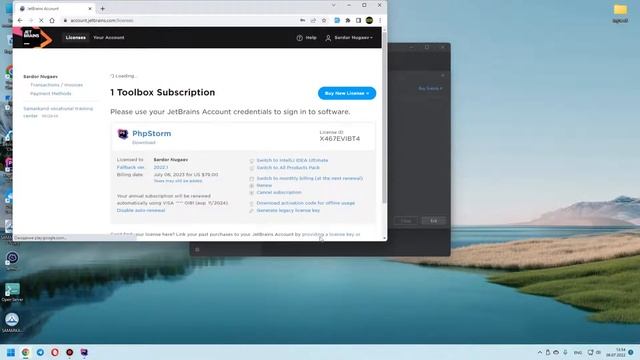Open the Open Server desktop shortcut
Viewport: 640px width, 360px height.
[x=12, y=292]
